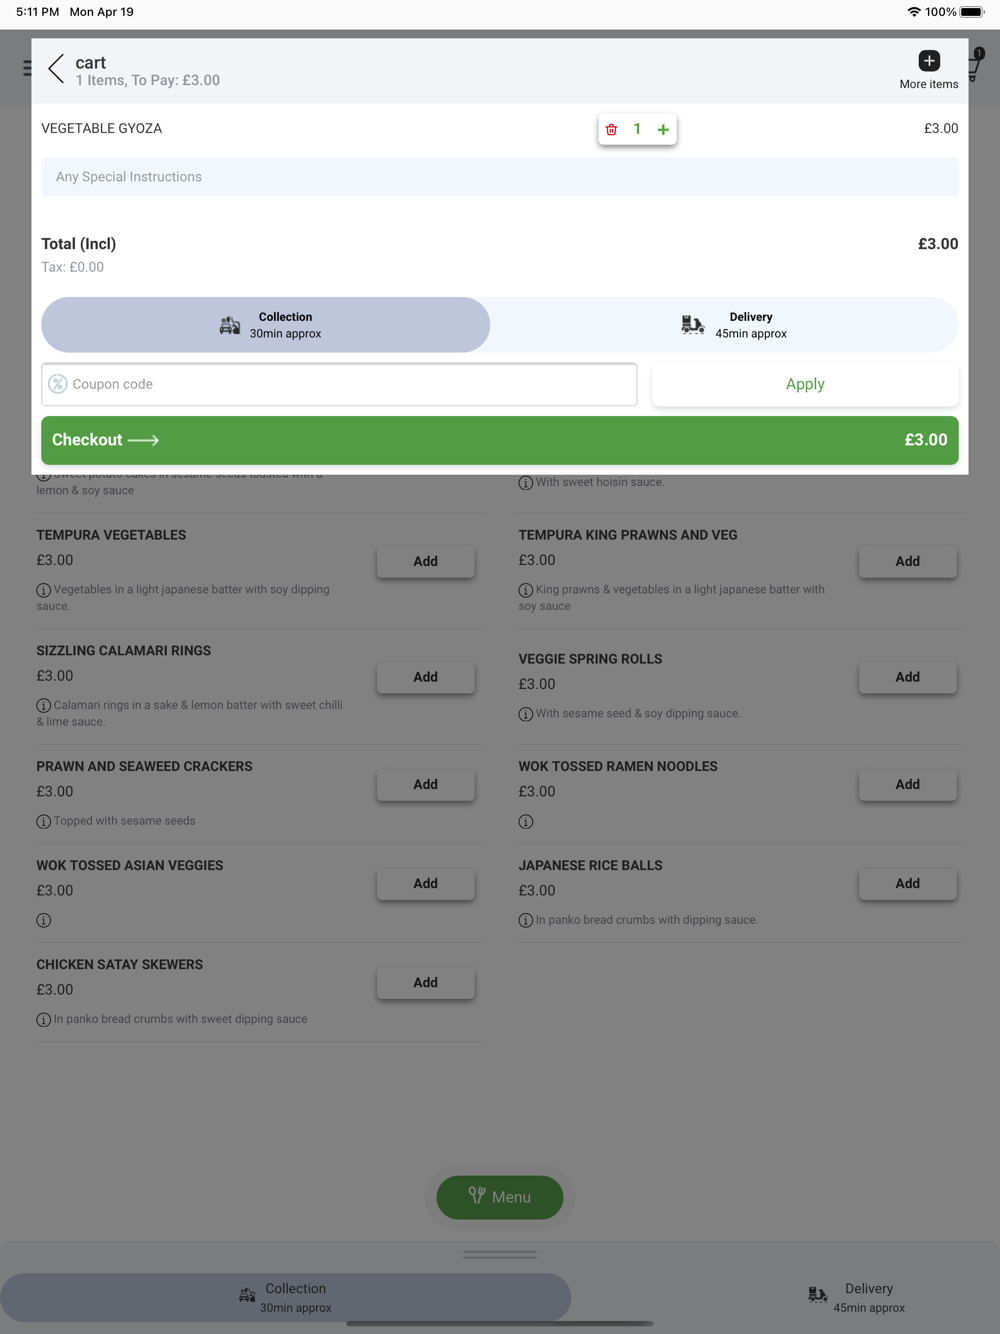Open the green Menu floating button
1000x1334 pixels.
point(500,1197)
